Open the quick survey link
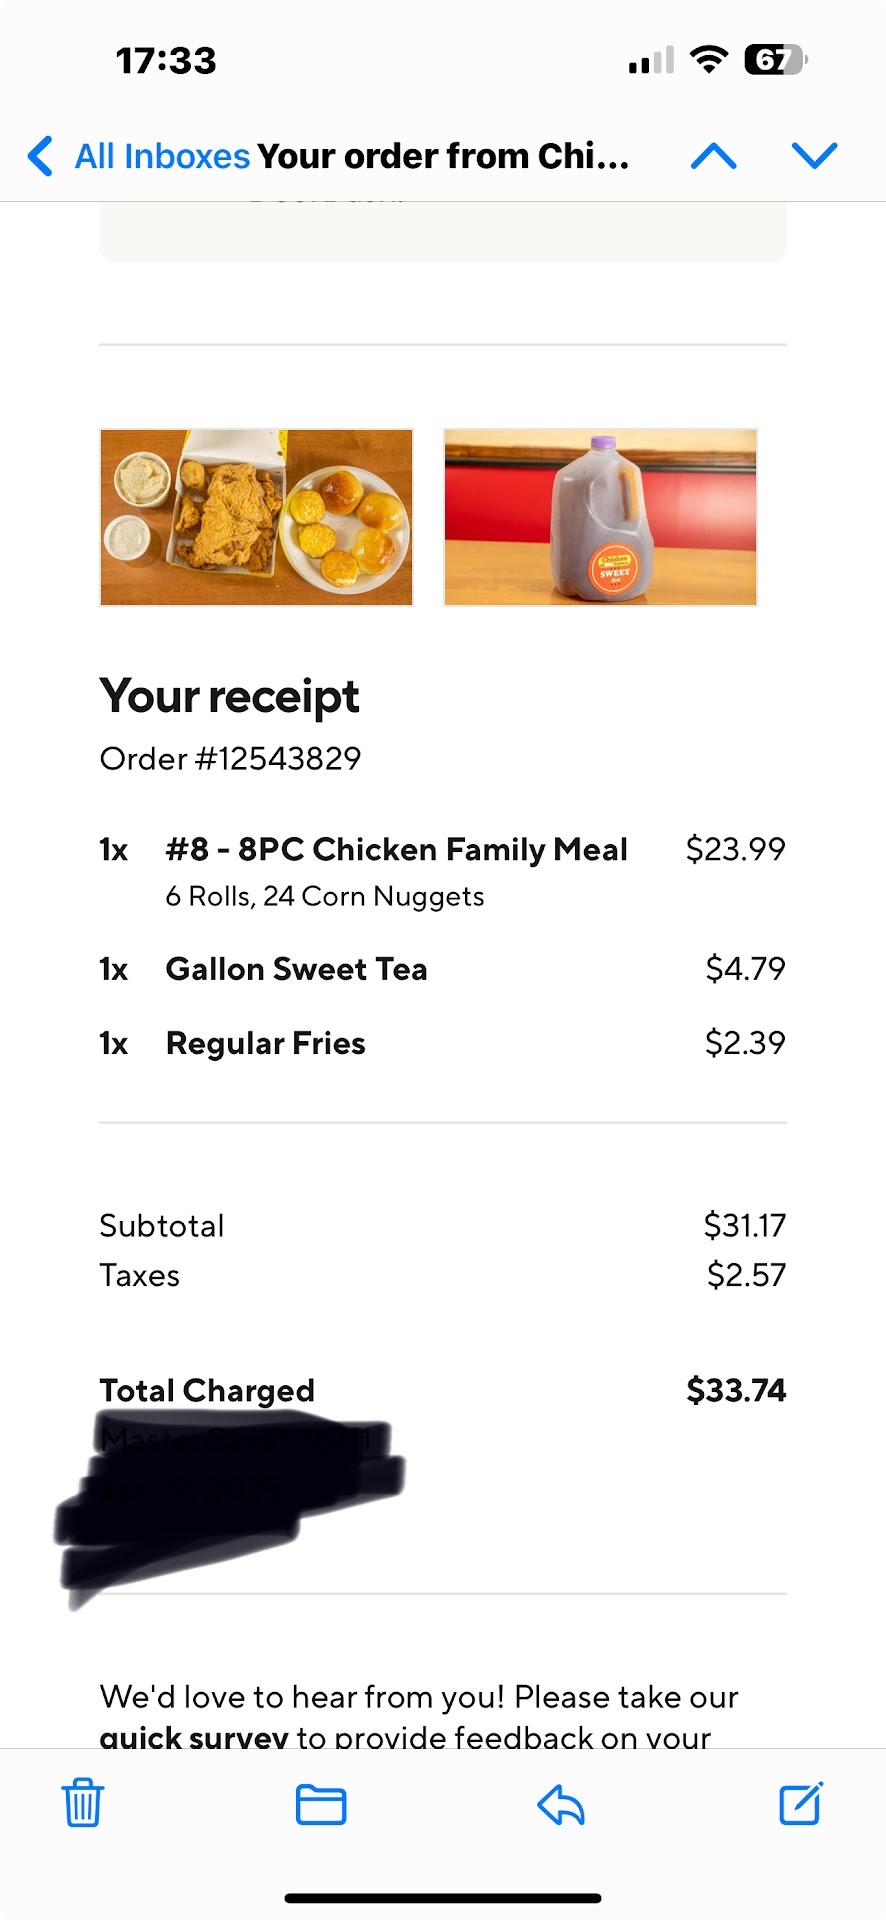Screen dimensions: 886x1920 [194, 1737]
